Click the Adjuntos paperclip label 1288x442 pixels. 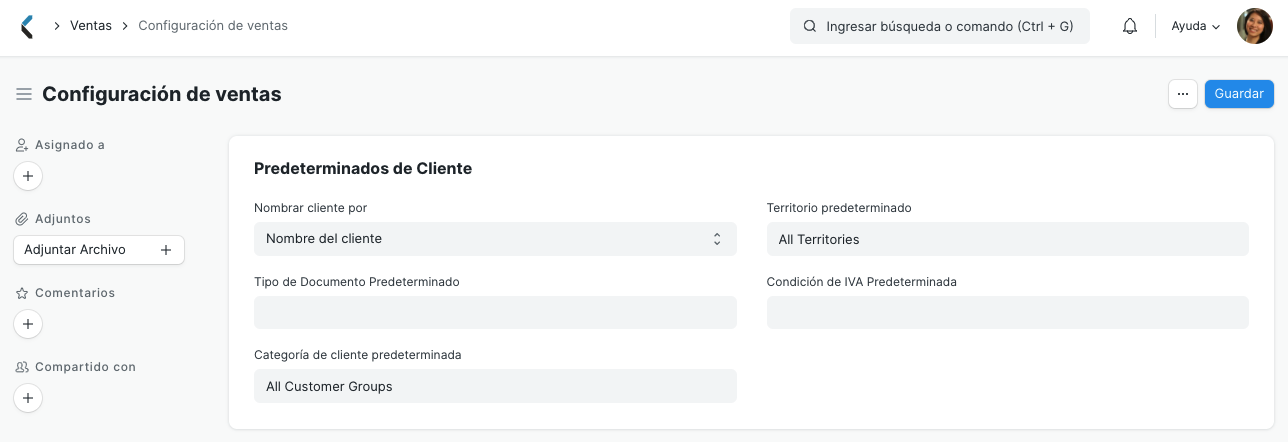53,219
